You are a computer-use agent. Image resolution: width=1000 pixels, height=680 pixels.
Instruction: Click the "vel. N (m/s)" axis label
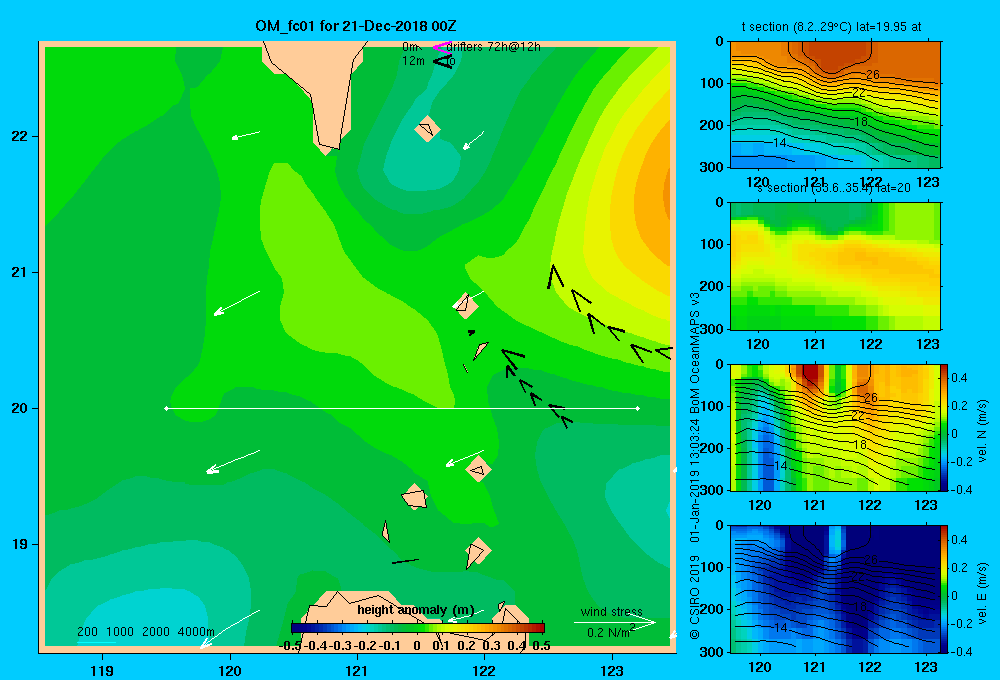click(x=983, y=431)
